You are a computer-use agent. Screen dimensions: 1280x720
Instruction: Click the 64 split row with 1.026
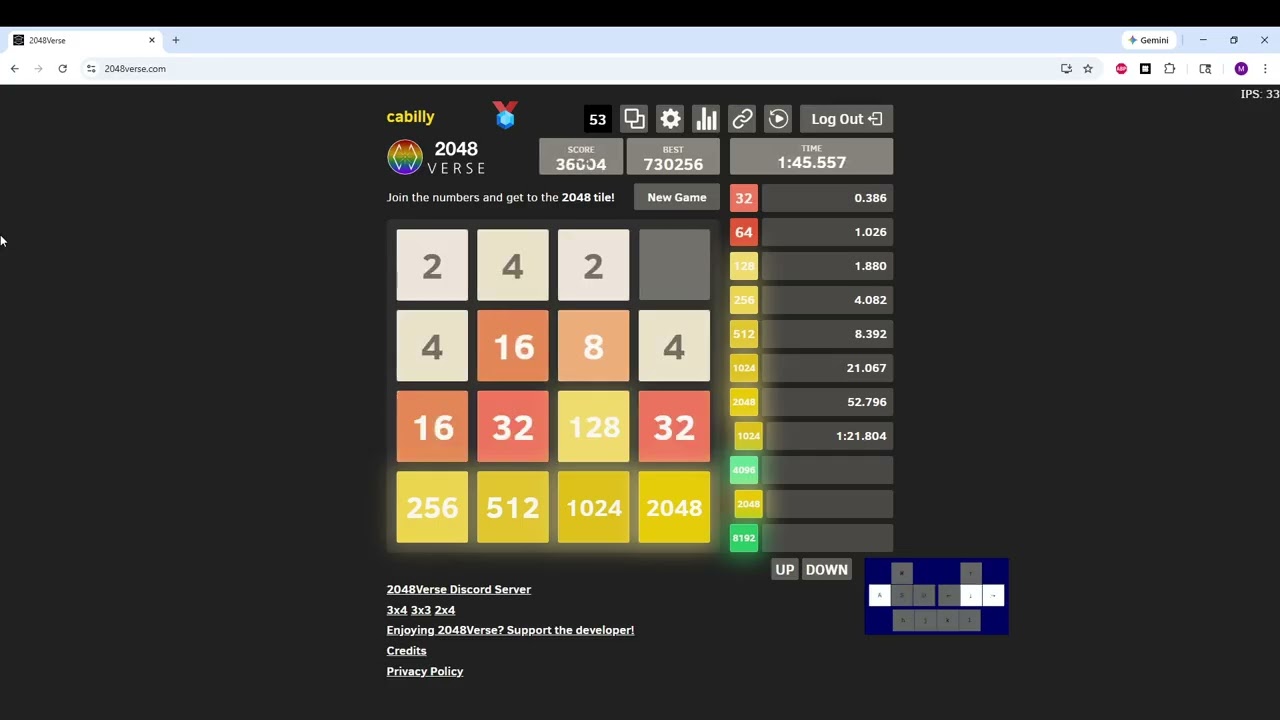click(811, 232)
